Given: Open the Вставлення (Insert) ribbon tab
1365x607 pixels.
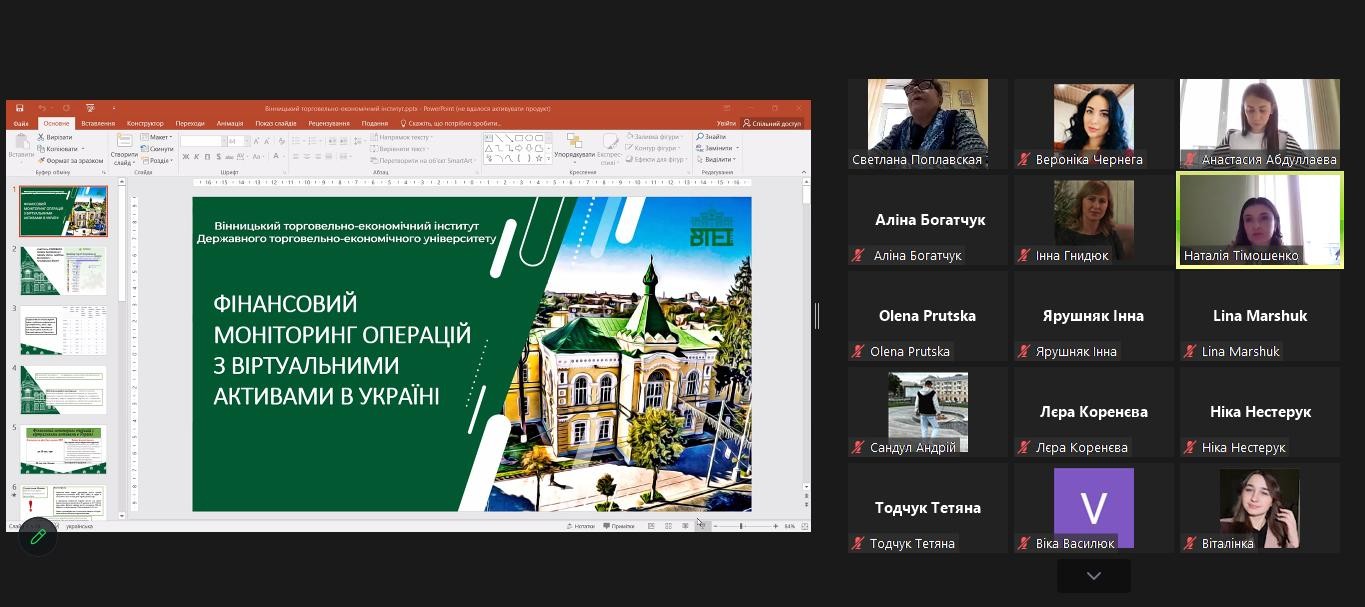Looking at the screenshot, I should (x=98, y=123).
